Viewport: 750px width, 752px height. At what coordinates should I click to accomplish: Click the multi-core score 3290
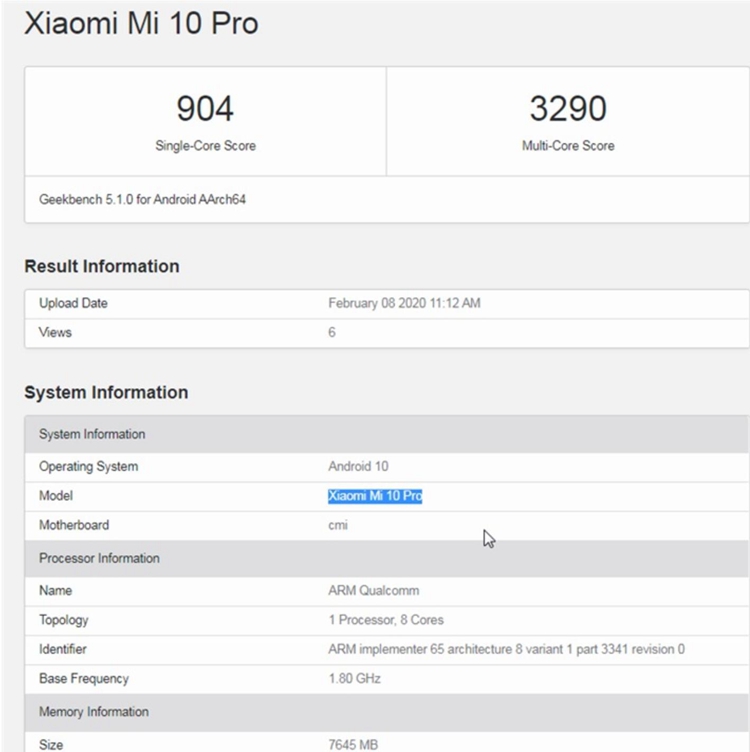click(568, 108)
